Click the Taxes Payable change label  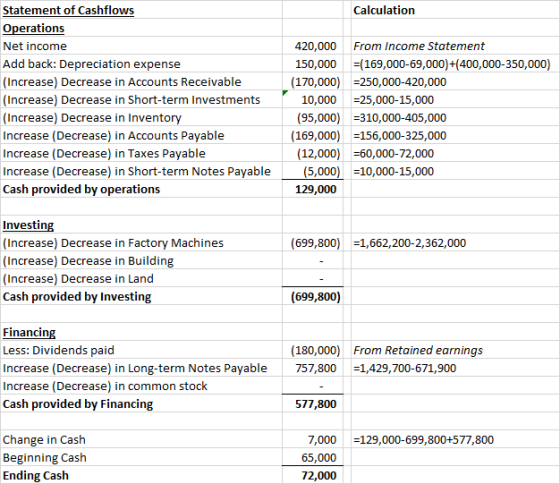(104, 154)
